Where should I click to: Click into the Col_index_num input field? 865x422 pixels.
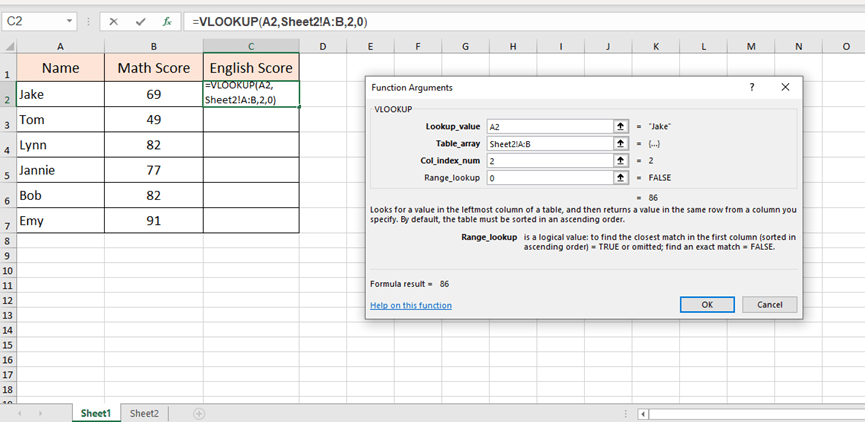click(550, 161)
